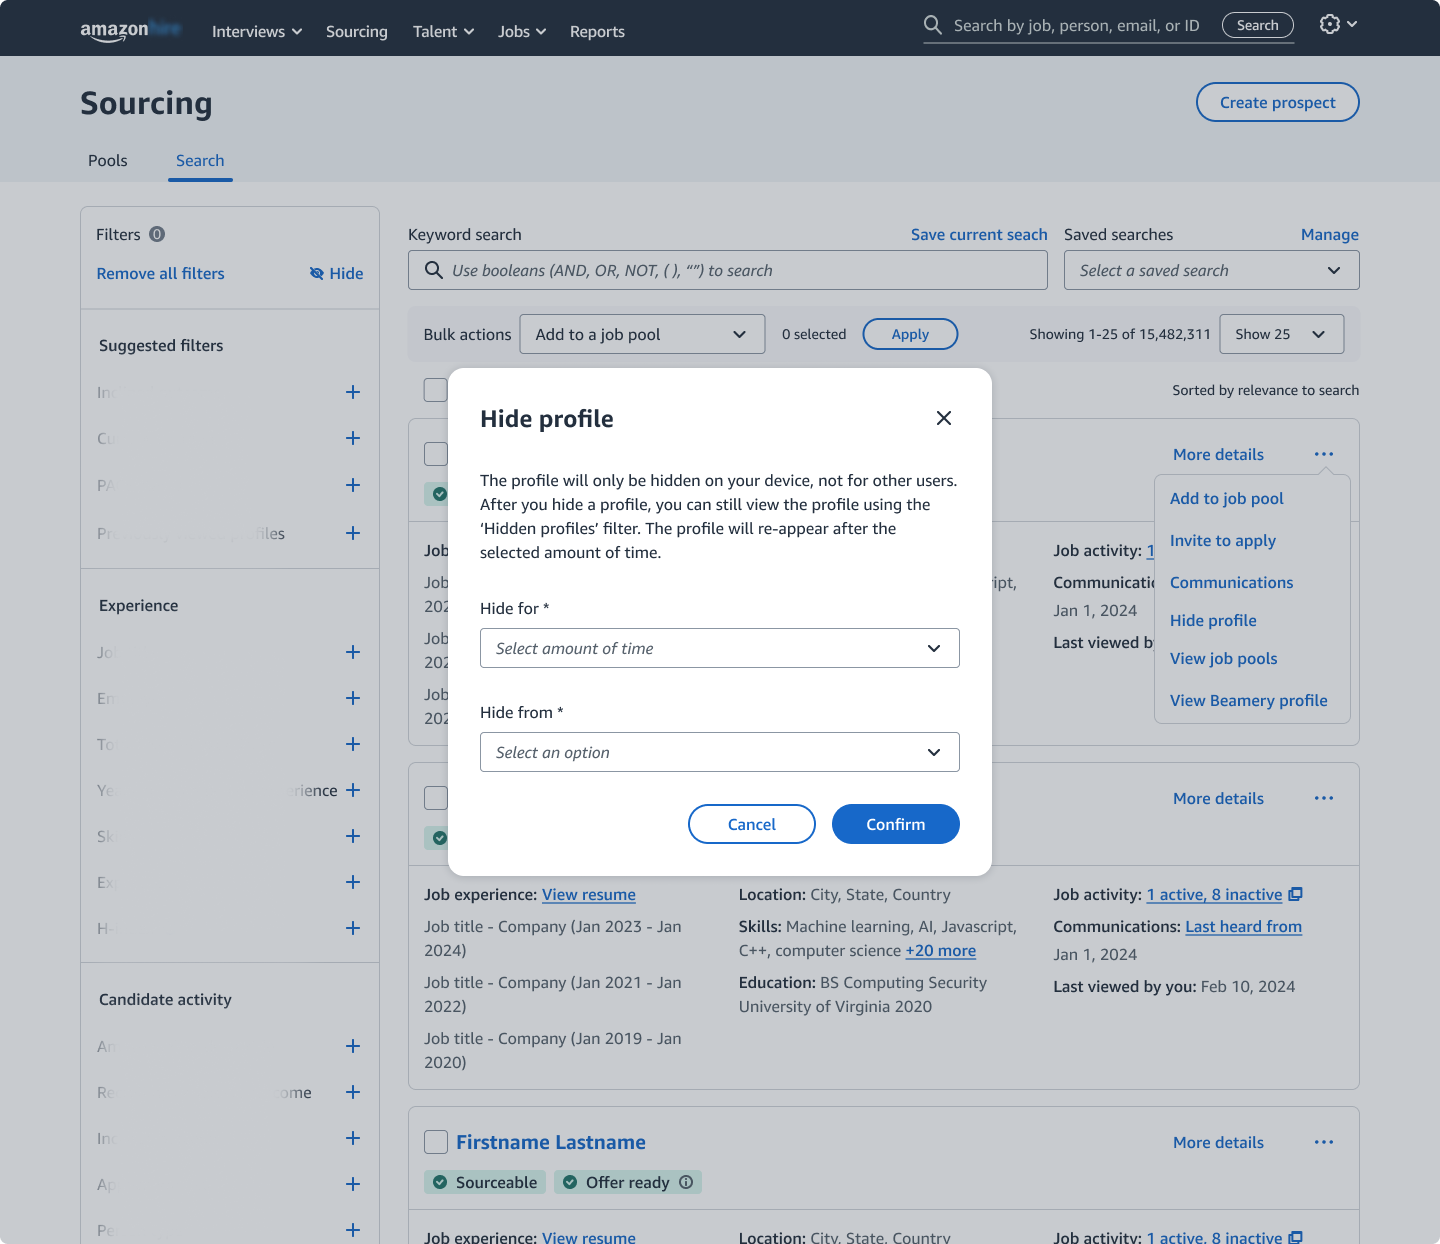
Task: Click Remove all filters link
Action: 160,273
